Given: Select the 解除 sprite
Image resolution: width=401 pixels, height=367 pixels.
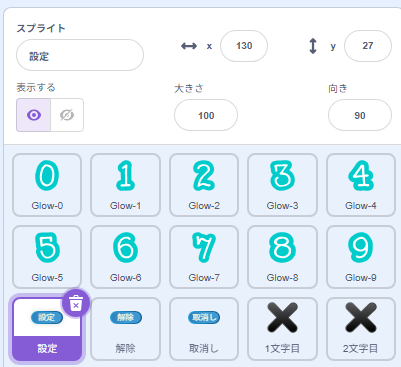Looking at the screenshot, I should [125, 329].
